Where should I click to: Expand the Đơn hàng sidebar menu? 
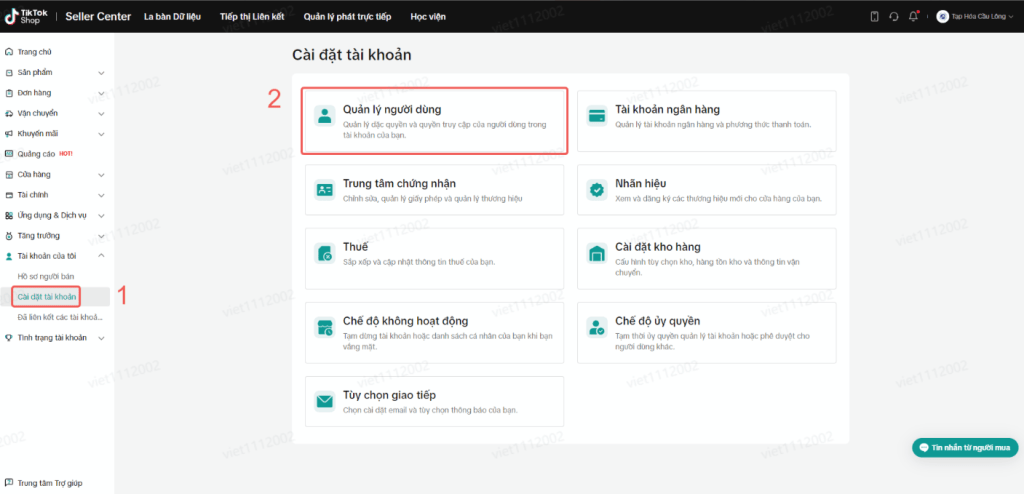101,93
